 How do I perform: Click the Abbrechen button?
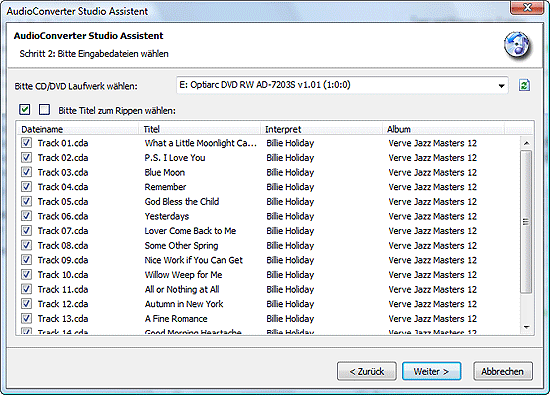tap(503, 371)
